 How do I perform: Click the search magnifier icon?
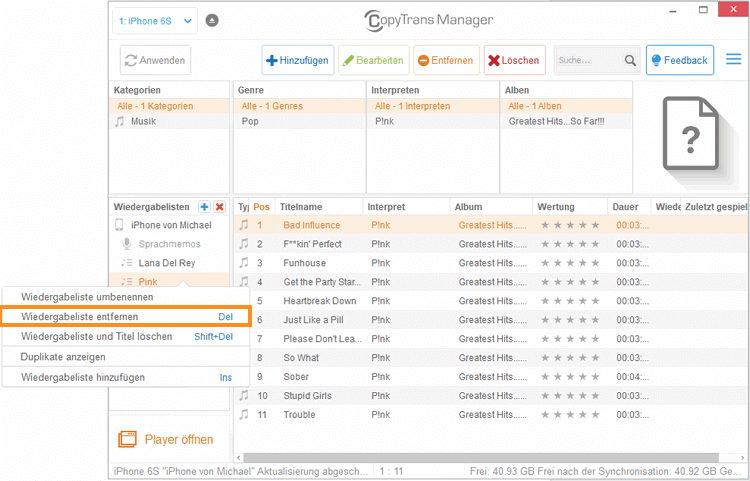tap(630, 60)
